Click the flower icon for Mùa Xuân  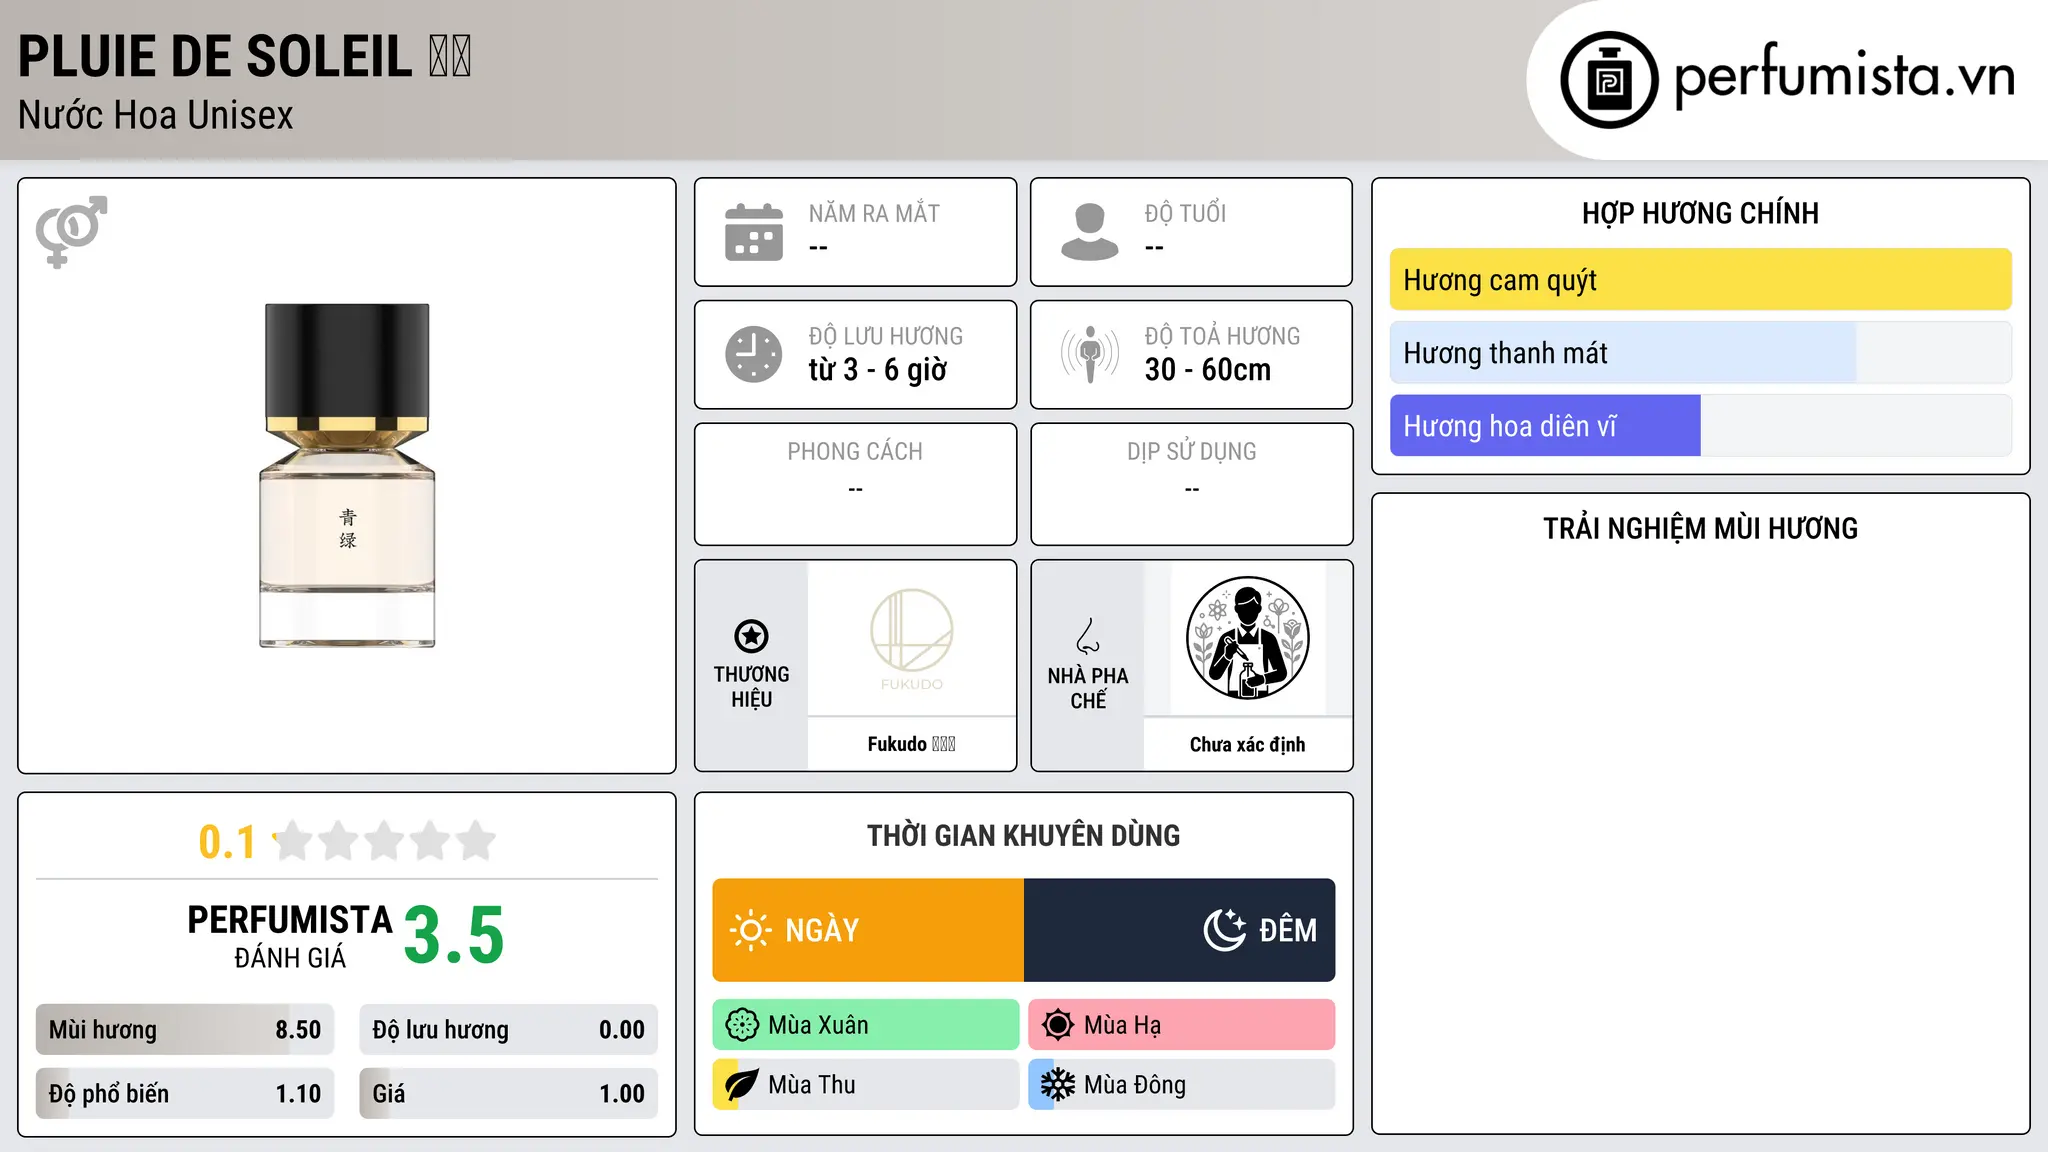point(742,1025)
